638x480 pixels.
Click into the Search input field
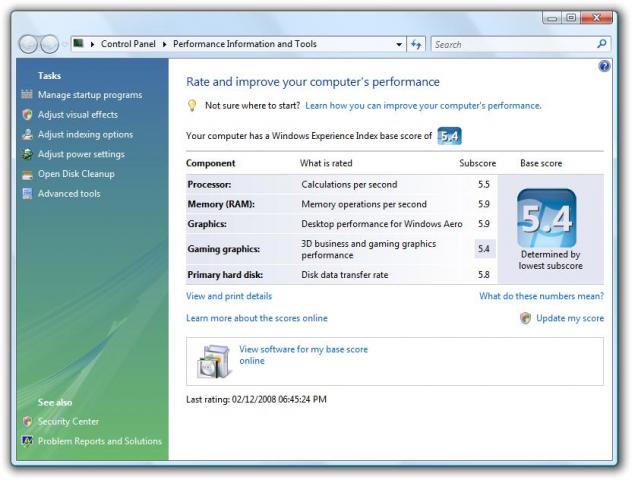coord(513,44)
